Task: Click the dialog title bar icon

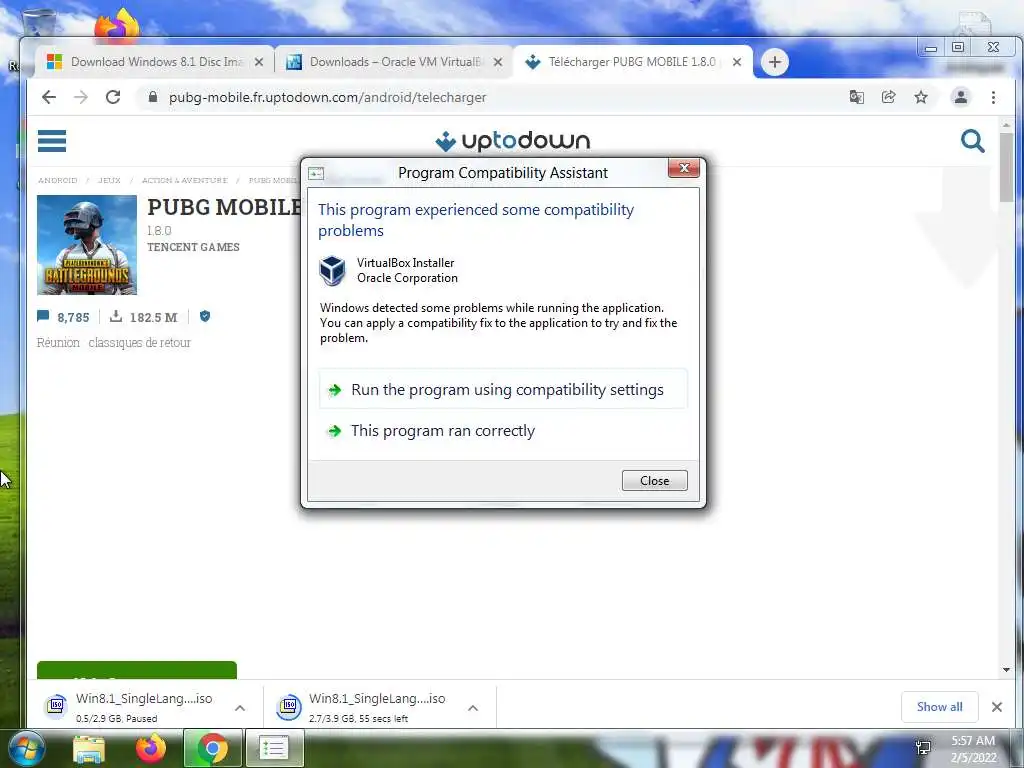Action: coord(316,173)
